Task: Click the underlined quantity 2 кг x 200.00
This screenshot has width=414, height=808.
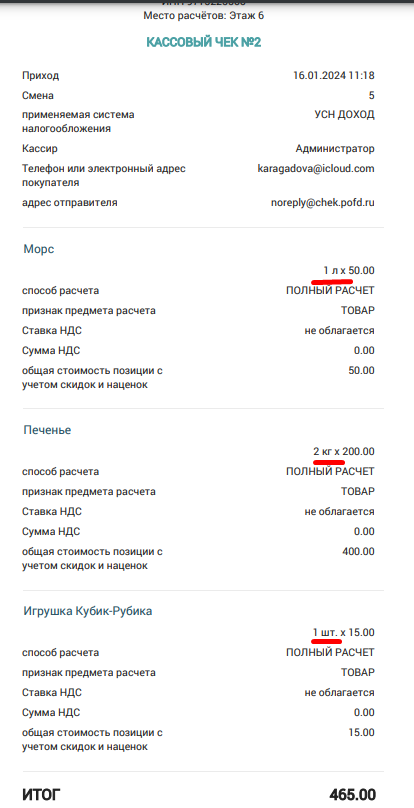Action: [344, 452]
